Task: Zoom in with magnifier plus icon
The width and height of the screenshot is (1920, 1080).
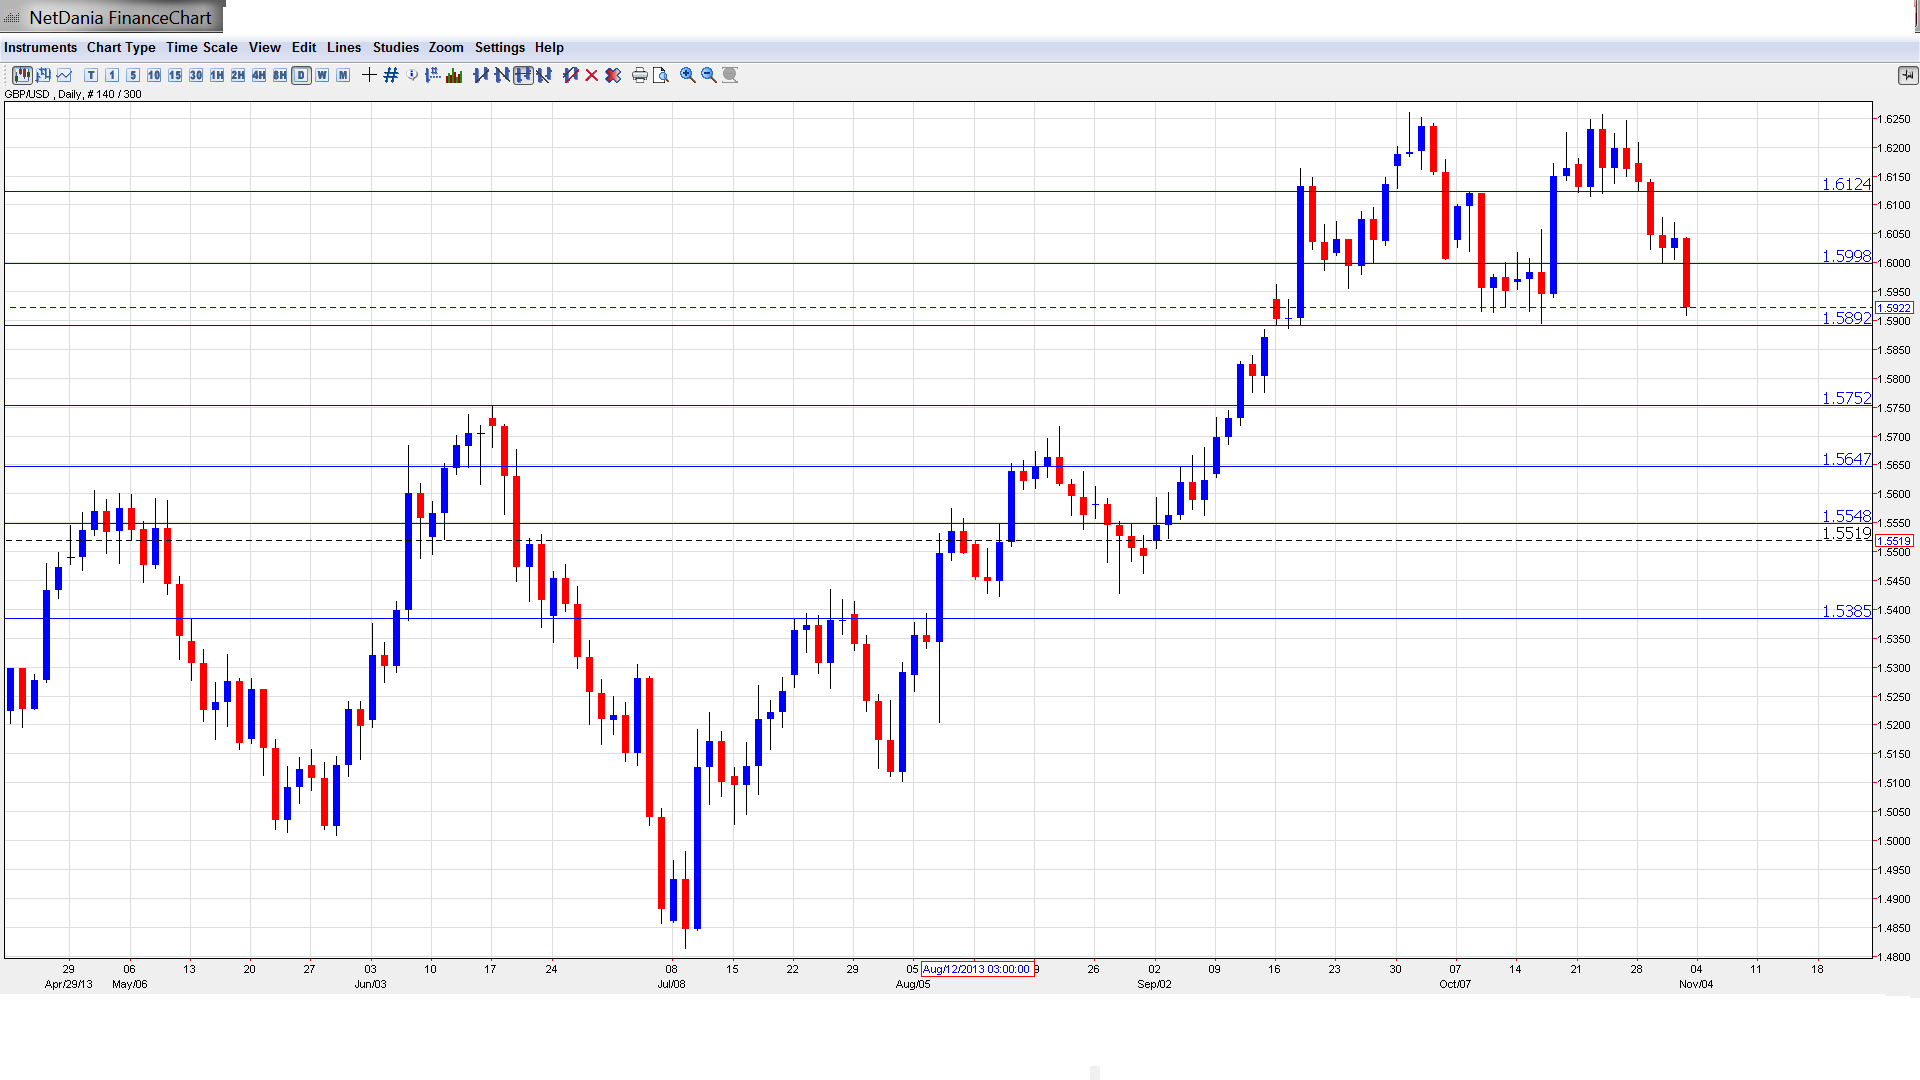Action: point(688,75)
